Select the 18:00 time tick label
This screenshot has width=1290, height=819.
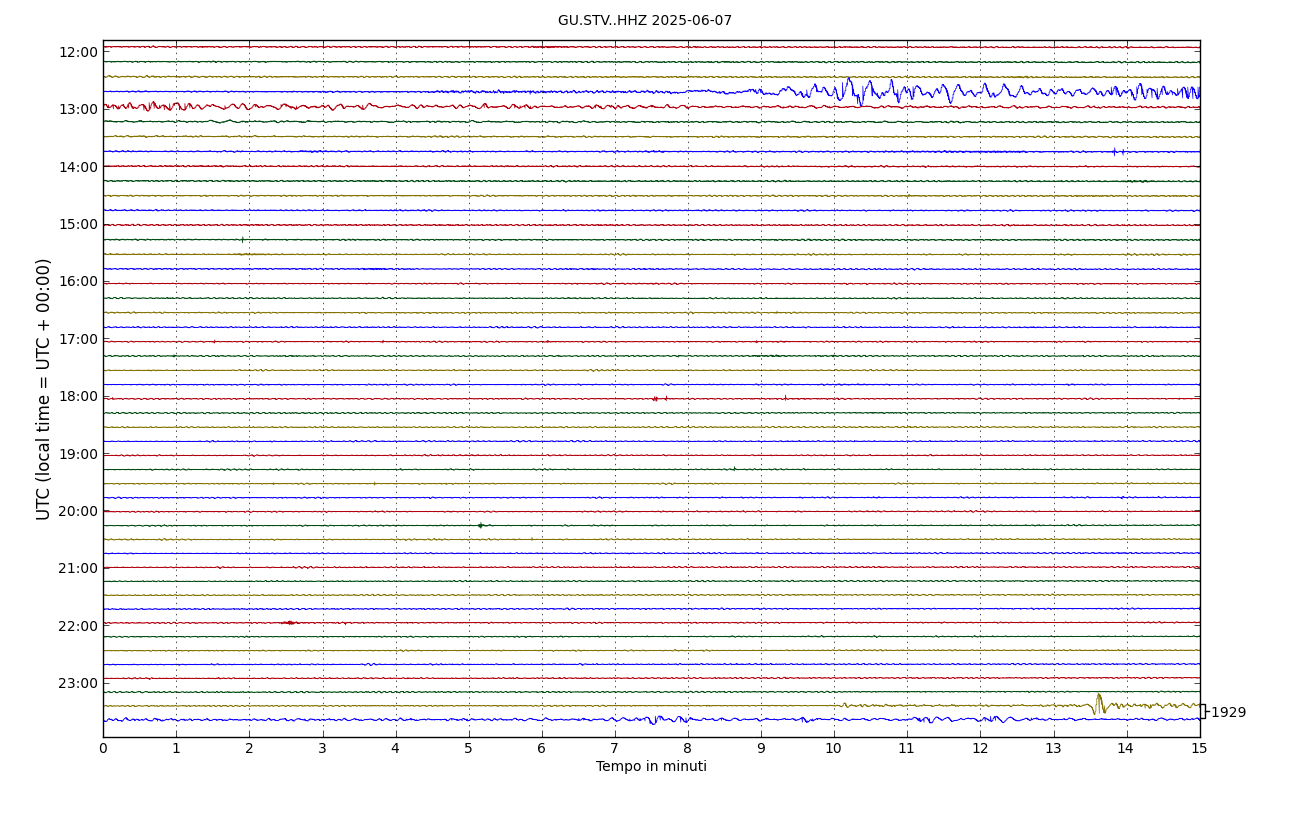tap(78, 396)
